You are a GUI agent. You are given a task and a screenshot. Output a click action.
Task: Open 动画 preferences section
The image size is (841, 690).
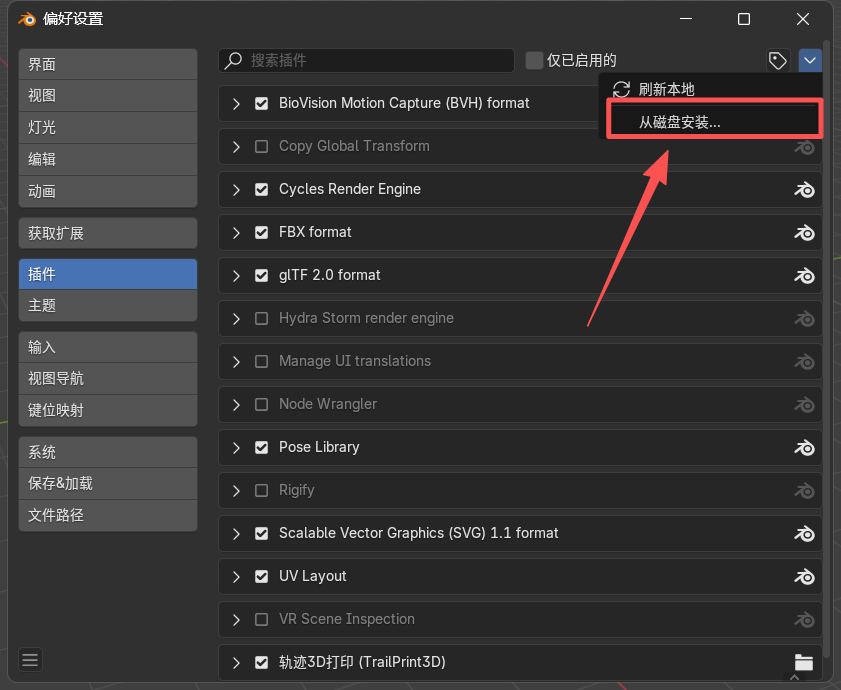point(108,192)
